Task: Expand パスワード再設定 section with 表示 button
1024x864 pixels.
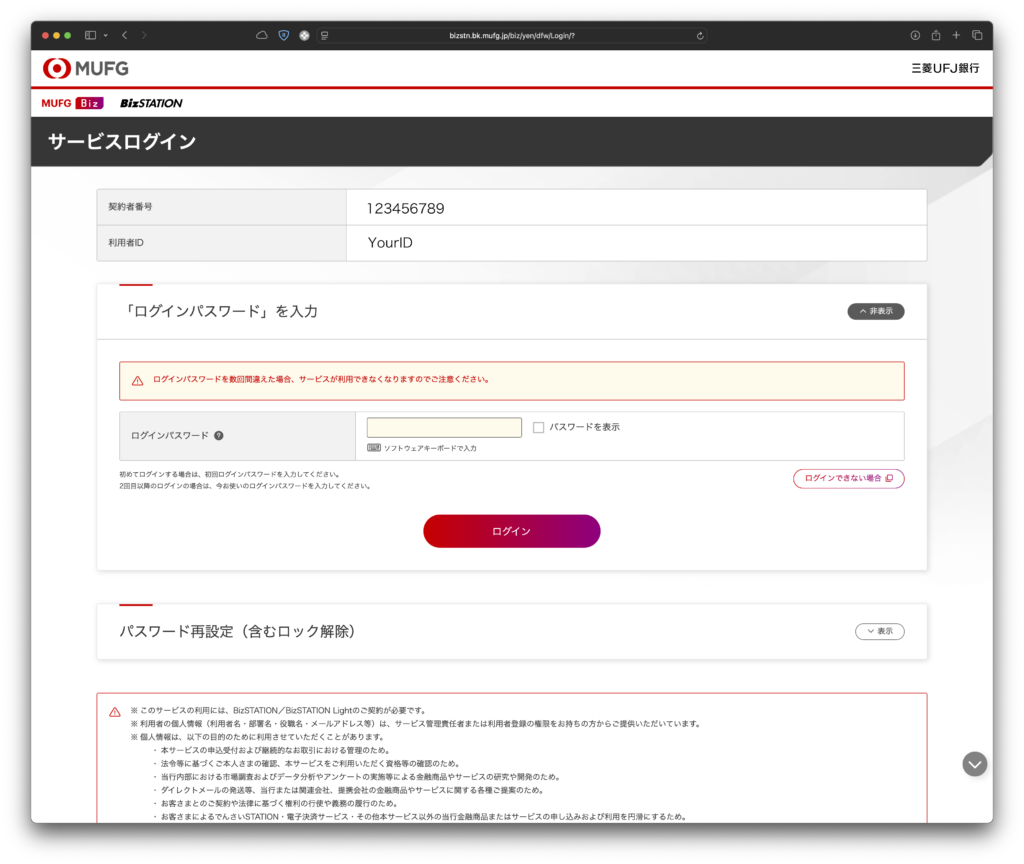Action: 879,631
